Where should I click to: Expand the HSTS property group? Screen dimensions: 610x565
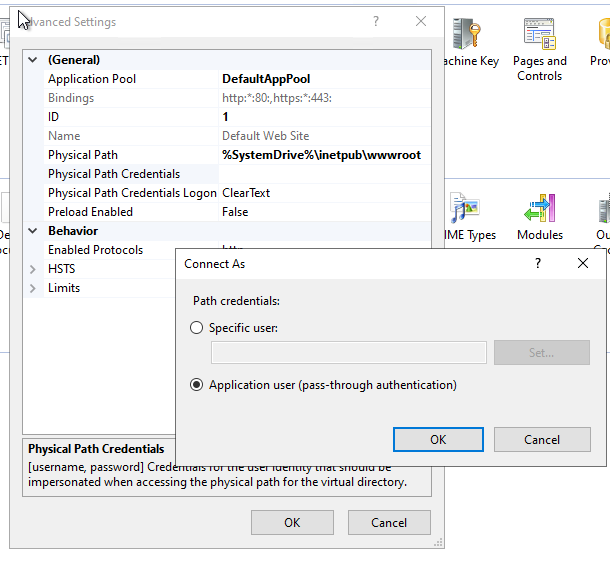click(33, 269)
